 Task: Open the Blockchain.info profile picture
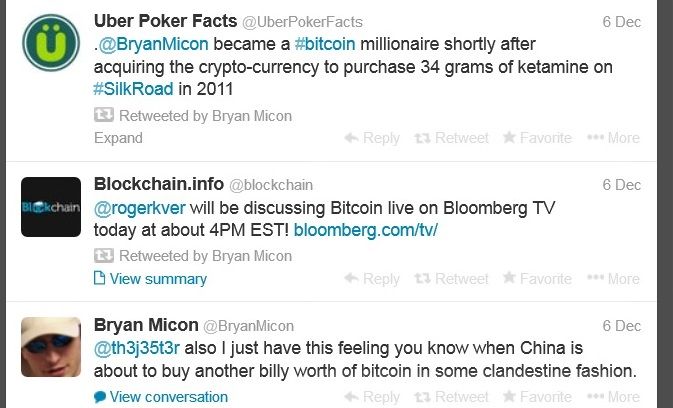[x=51, y=207]
